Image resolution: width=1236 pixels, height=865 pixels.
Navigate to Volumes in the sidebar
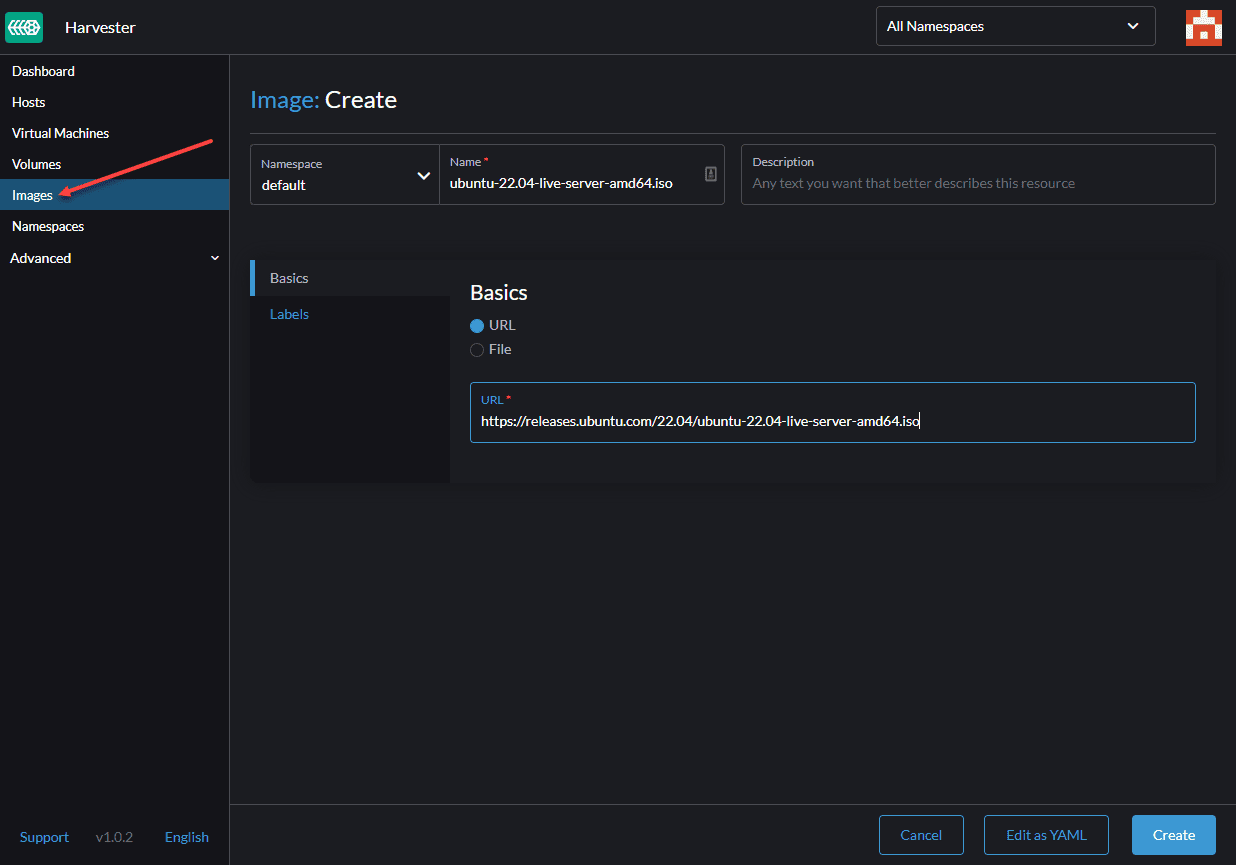37,164
